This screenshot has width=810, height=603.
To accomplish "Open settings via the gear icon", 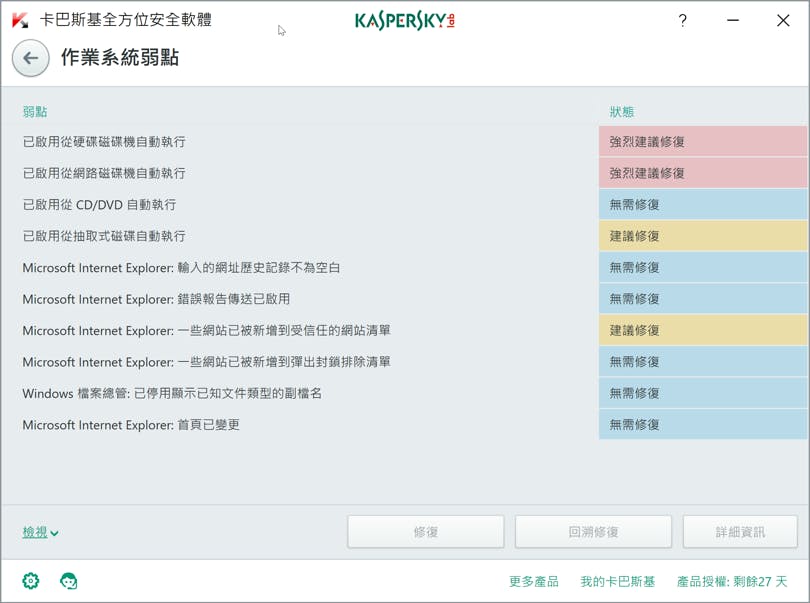I will [31, 581].
